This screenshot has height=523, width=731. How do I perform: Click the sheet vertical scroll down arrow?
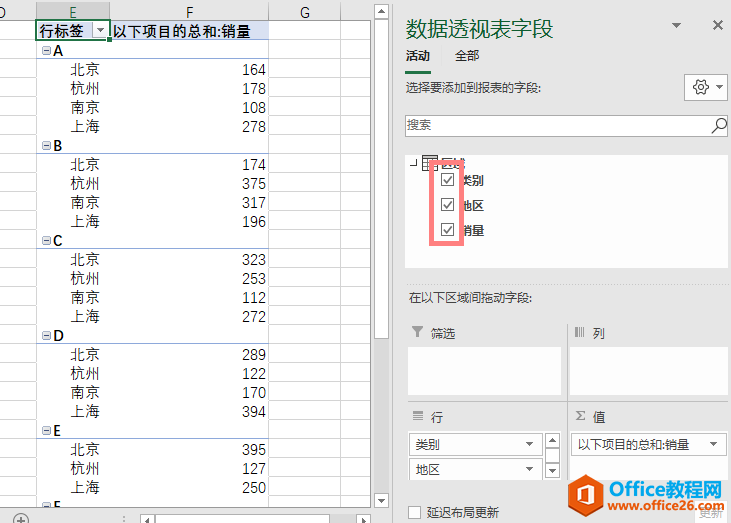pos(381,501)
